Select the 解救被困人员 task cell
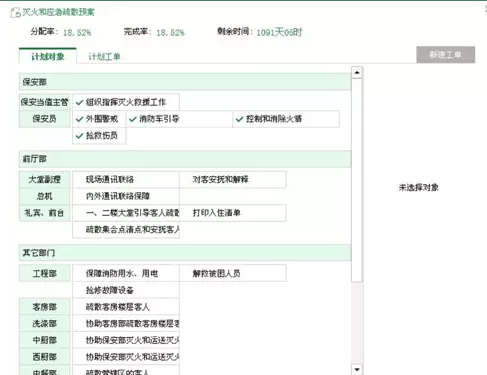487x375 pixels. pyautogui.click(x=233, y=274)
